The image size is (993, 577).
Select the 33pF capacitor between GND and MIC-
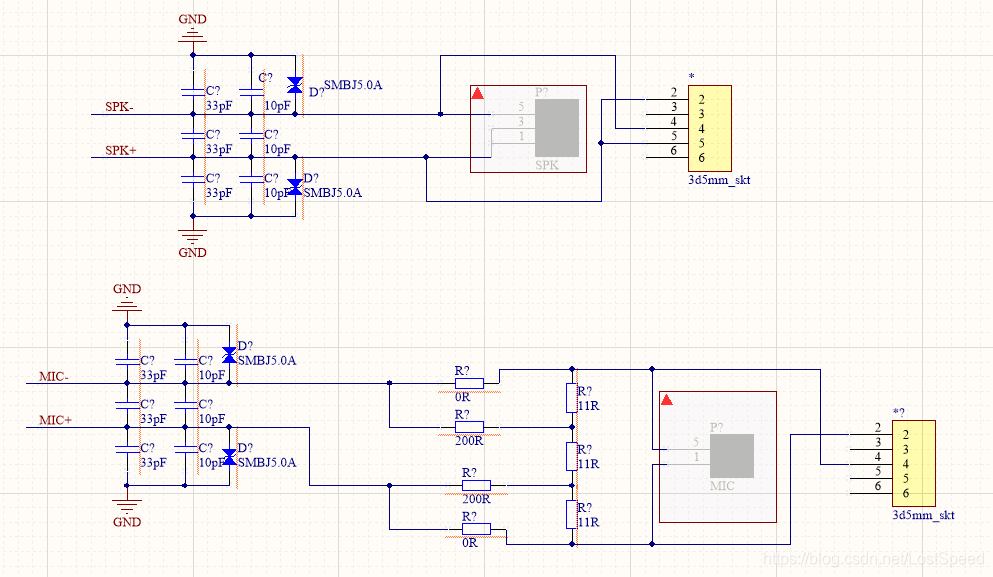pos(127,362)
